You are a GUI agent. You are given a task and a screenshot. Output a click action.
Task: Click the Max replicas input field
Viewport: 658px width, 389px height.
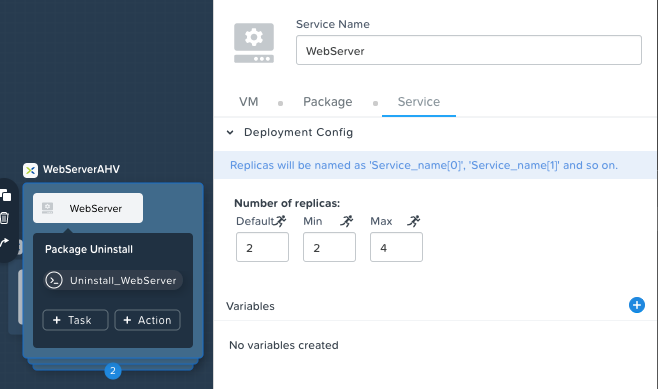point(396,247)
